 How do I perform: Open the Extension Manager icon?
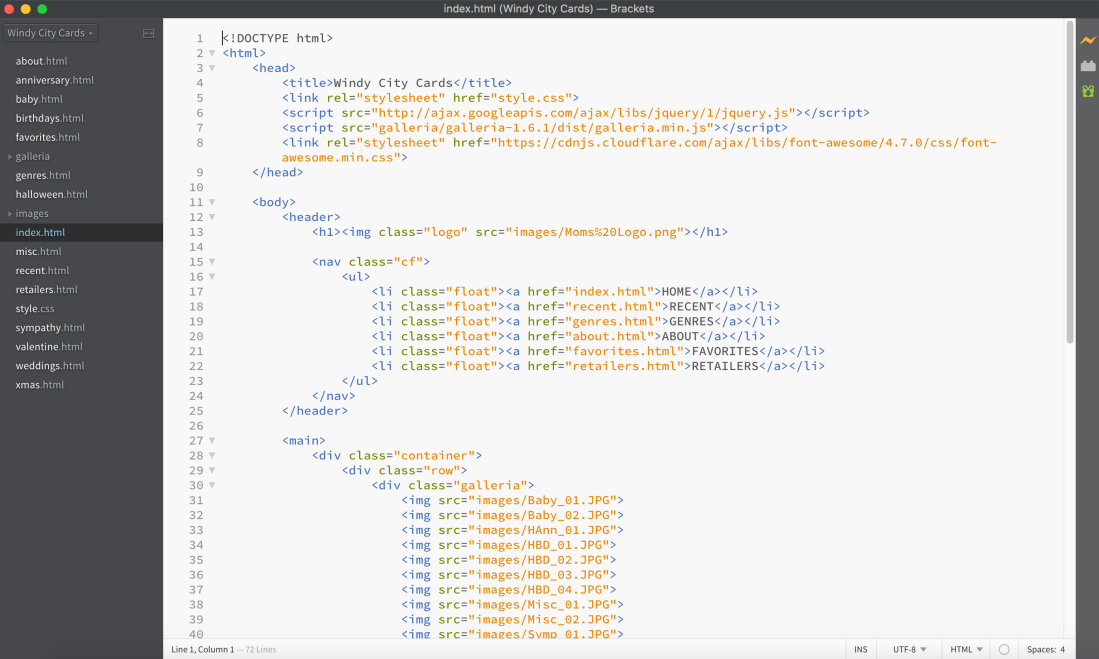(x=1087, y=66)
